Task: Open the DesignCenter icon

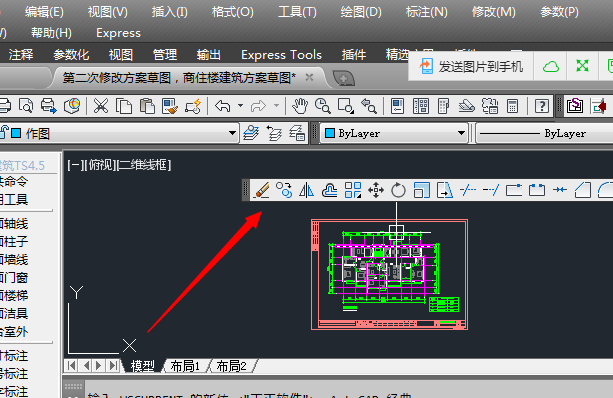Action: click(421, 106)
